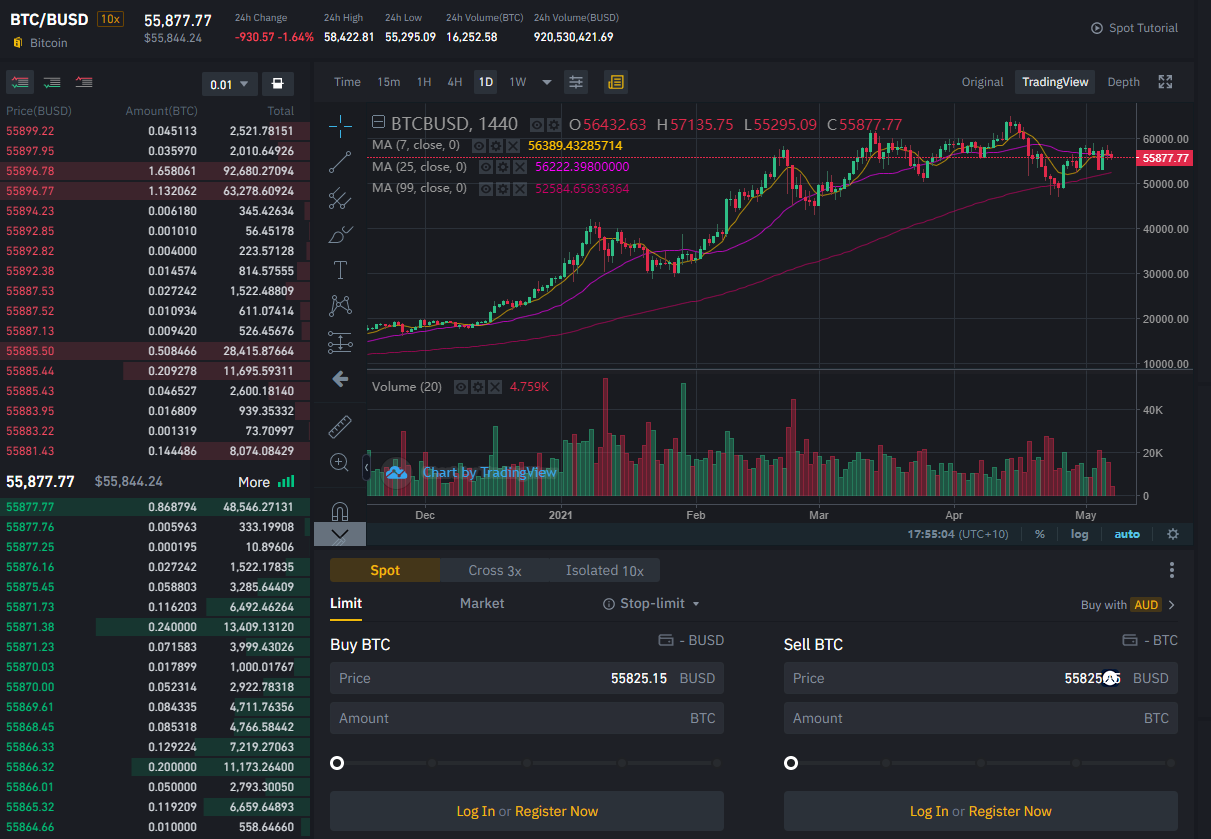Toggle auto scale on the chart

click(1127, 534)
